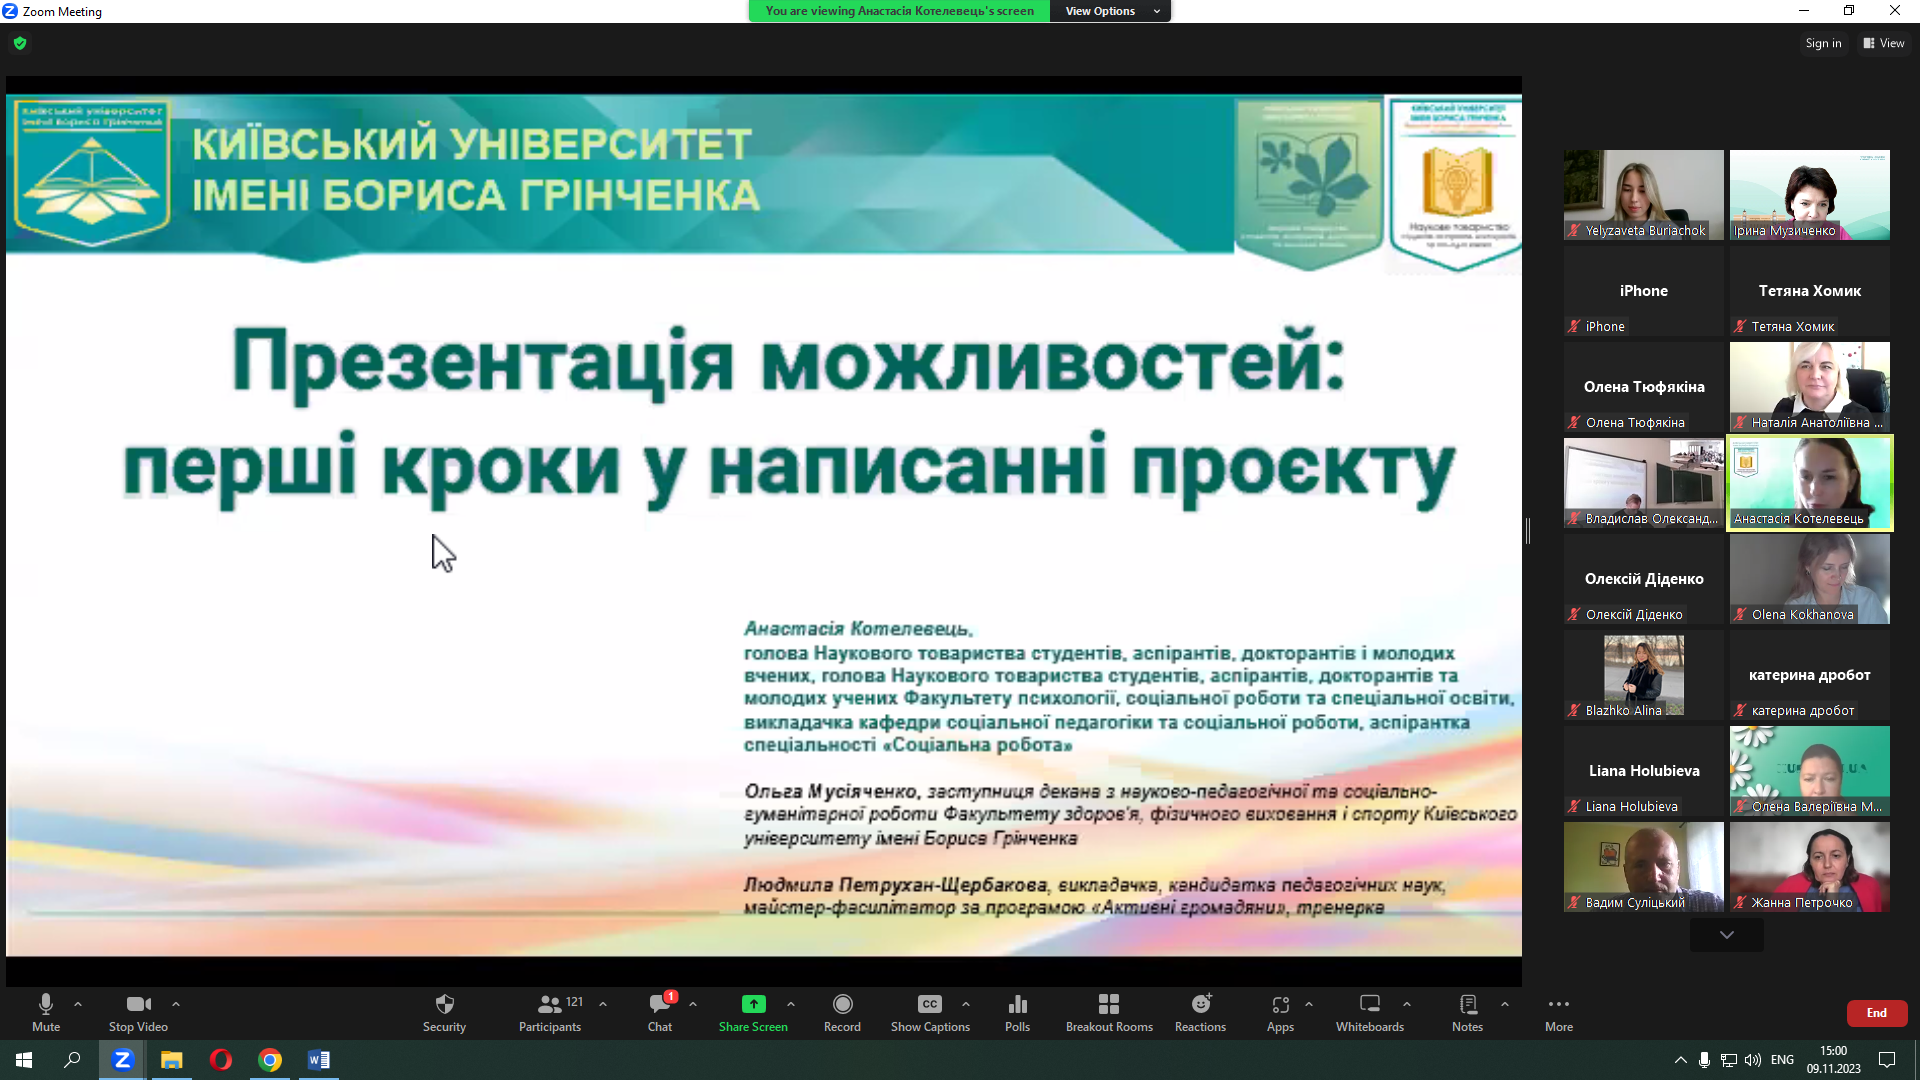The image size is (1920, 1080).
Task: Open the View layout menu
Action: pos(1883,43)
